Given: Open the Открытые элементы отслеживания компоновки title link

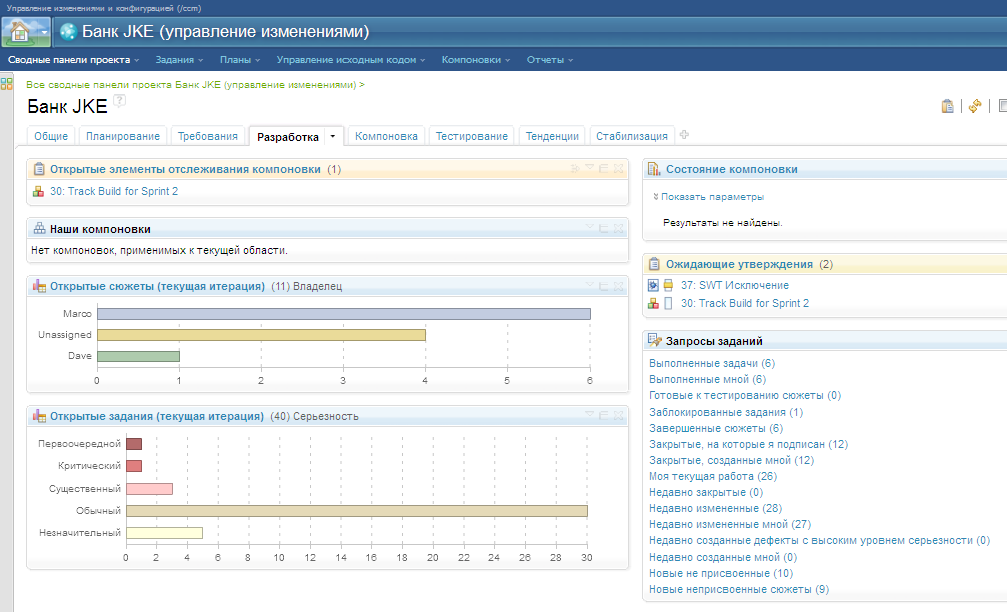Looking at the screenshot, I should point(185,169).
